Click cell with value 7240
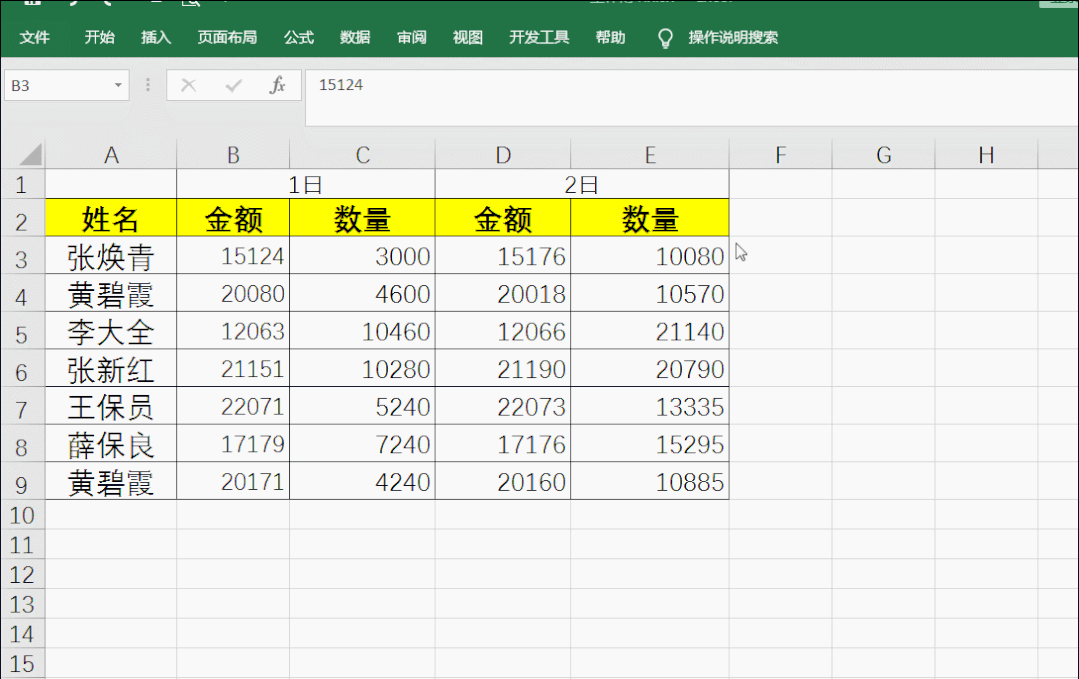 pos(363,443)
